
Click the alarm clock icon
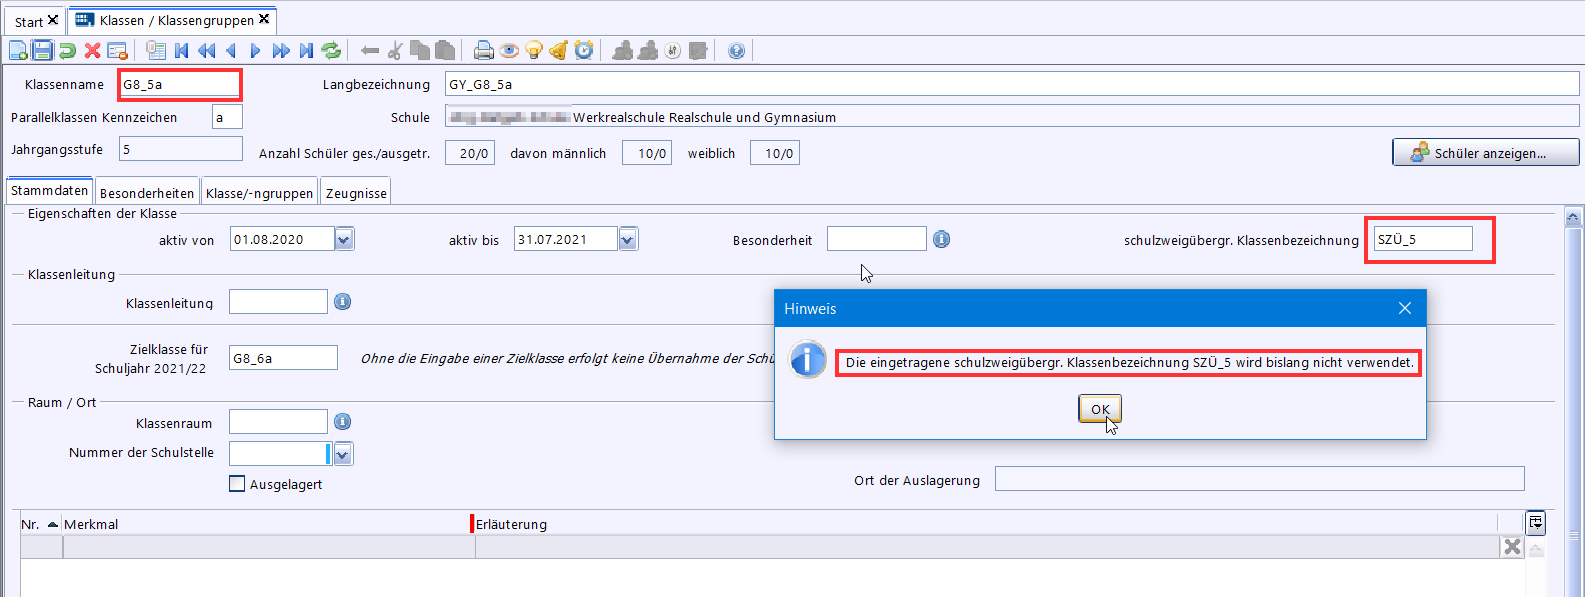[584, 50]
